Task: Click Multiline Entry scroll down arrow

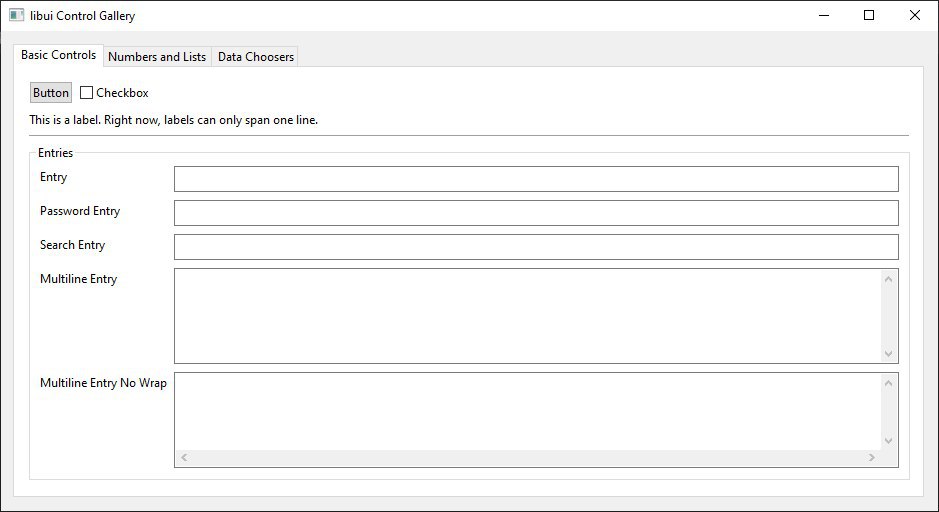Action: (x=888, y=353)
